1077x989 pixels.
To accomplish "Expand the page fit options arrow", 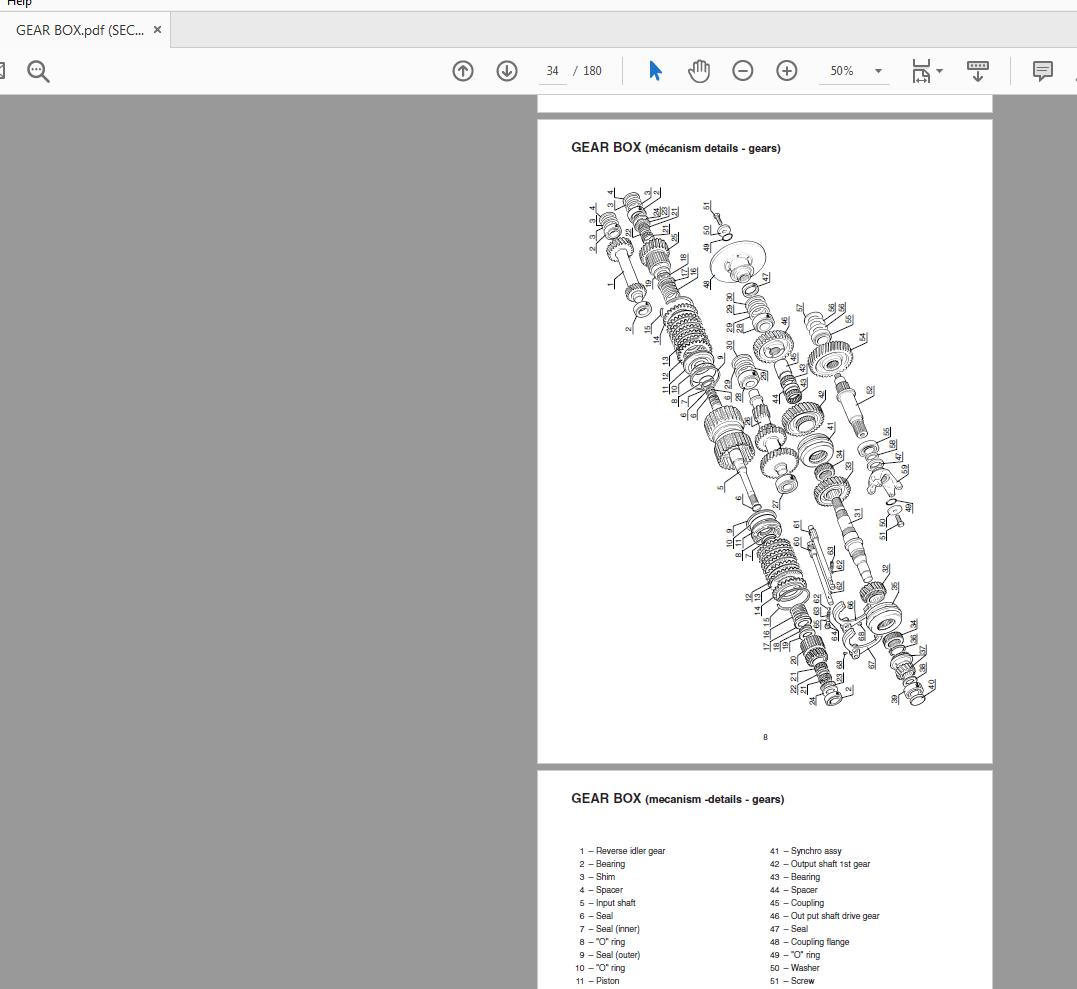I will 940,71.
